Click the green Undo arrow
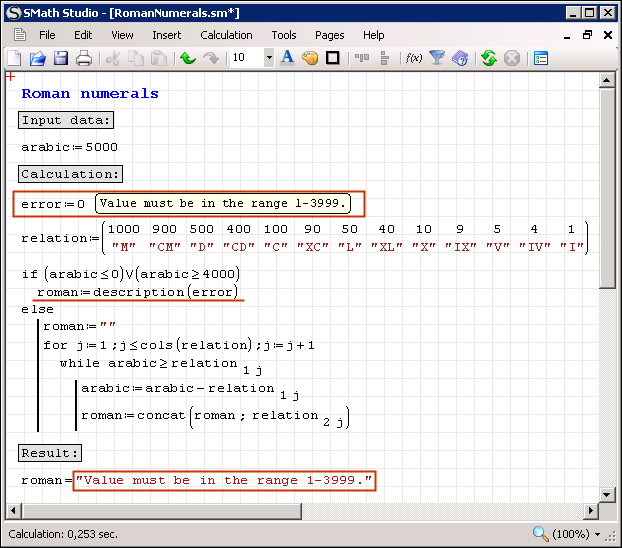This screenshot has width=622, height=548. coord(187,58)
